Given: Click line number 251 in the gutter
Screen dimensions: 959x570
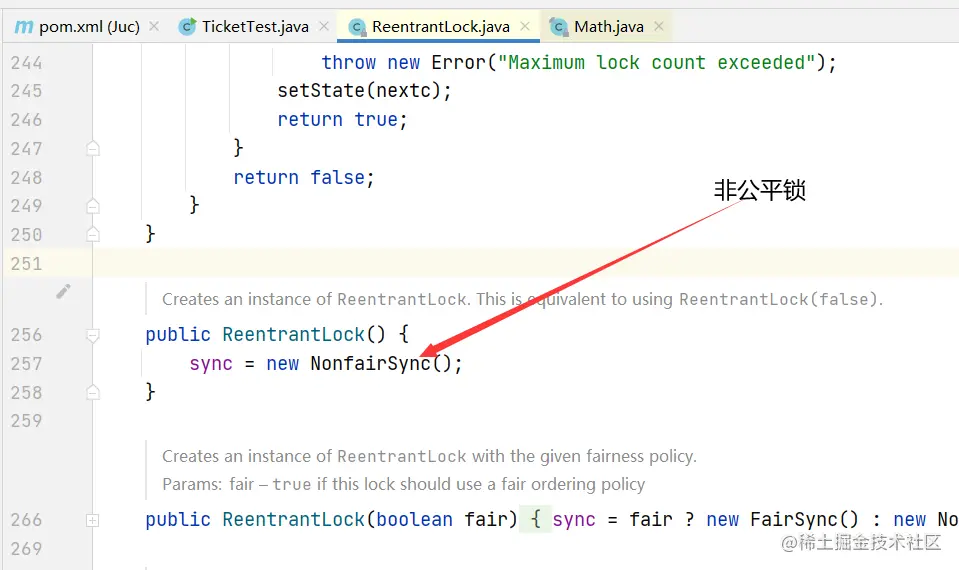Looking at the screenshot, I should (x=26, y=264).
